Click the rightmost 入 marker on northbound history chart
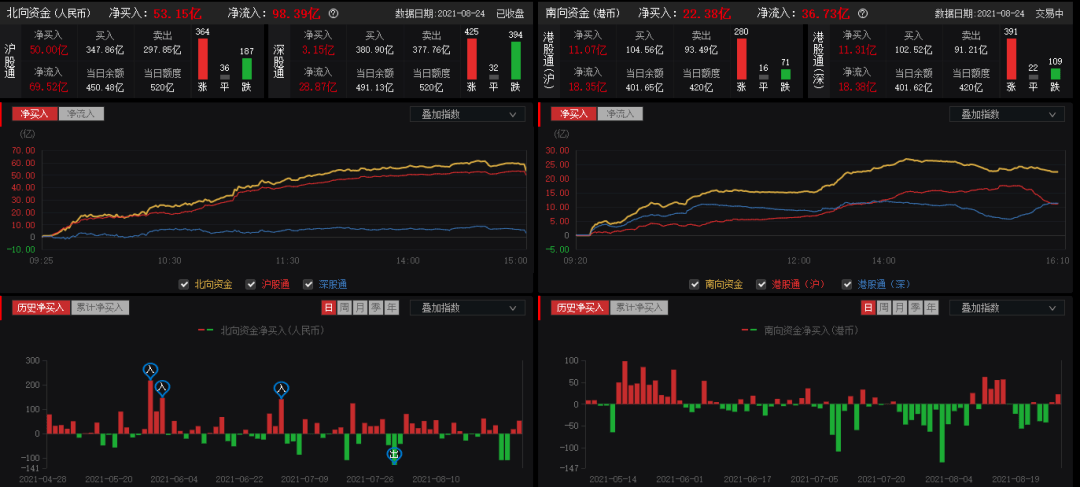This screenshot has height=487, width=1080. [281, 389]
